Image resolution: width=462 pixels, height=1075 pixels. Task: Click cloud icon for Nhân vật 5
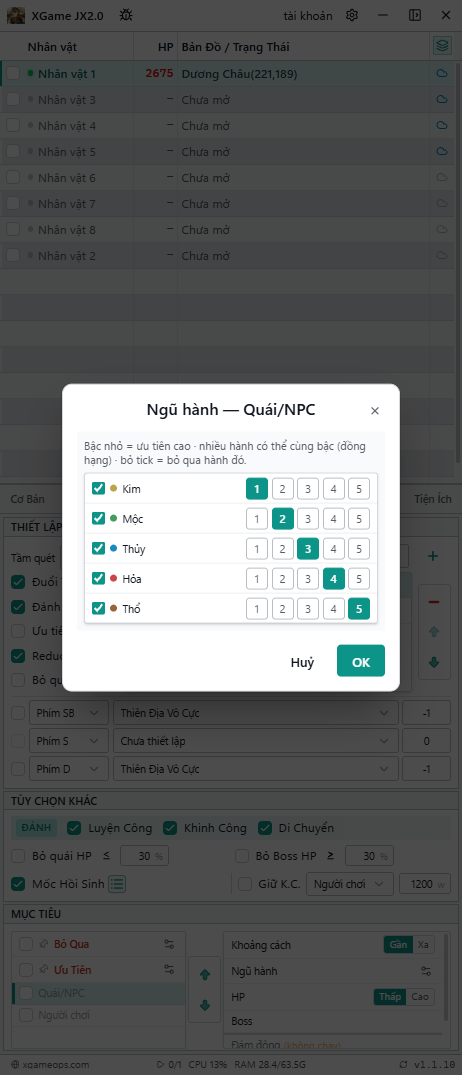tap(442, 152)
